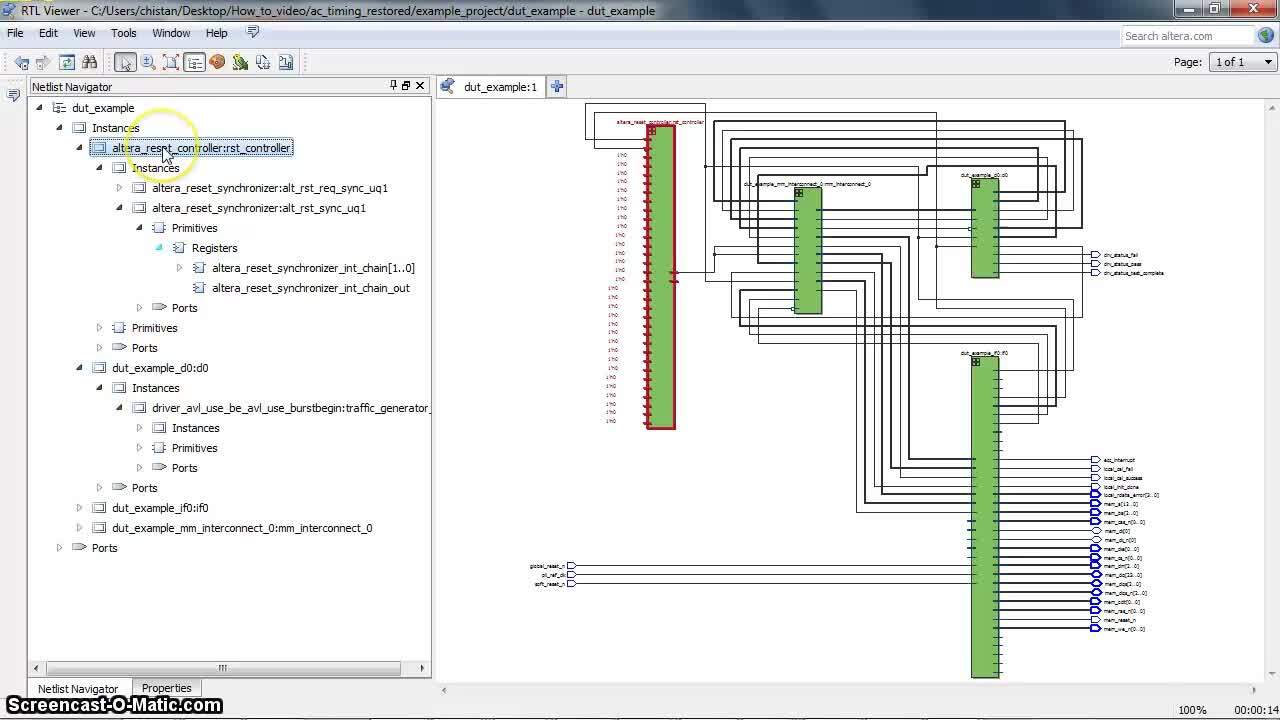Click the green bird icon in the toolbar
1280x720 pixels.
[240, 62]
